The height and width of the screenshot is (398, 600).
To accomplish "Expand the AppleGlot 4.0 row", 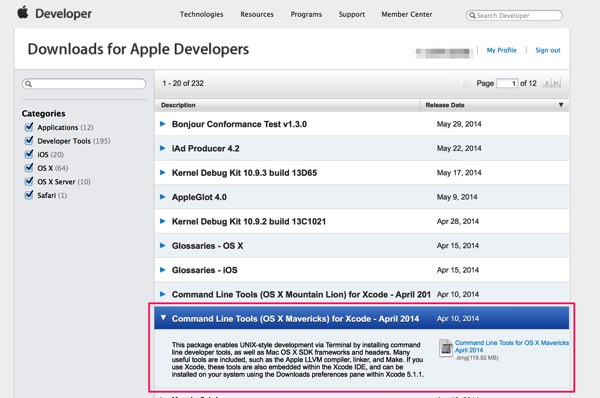I will click(163, 197).
